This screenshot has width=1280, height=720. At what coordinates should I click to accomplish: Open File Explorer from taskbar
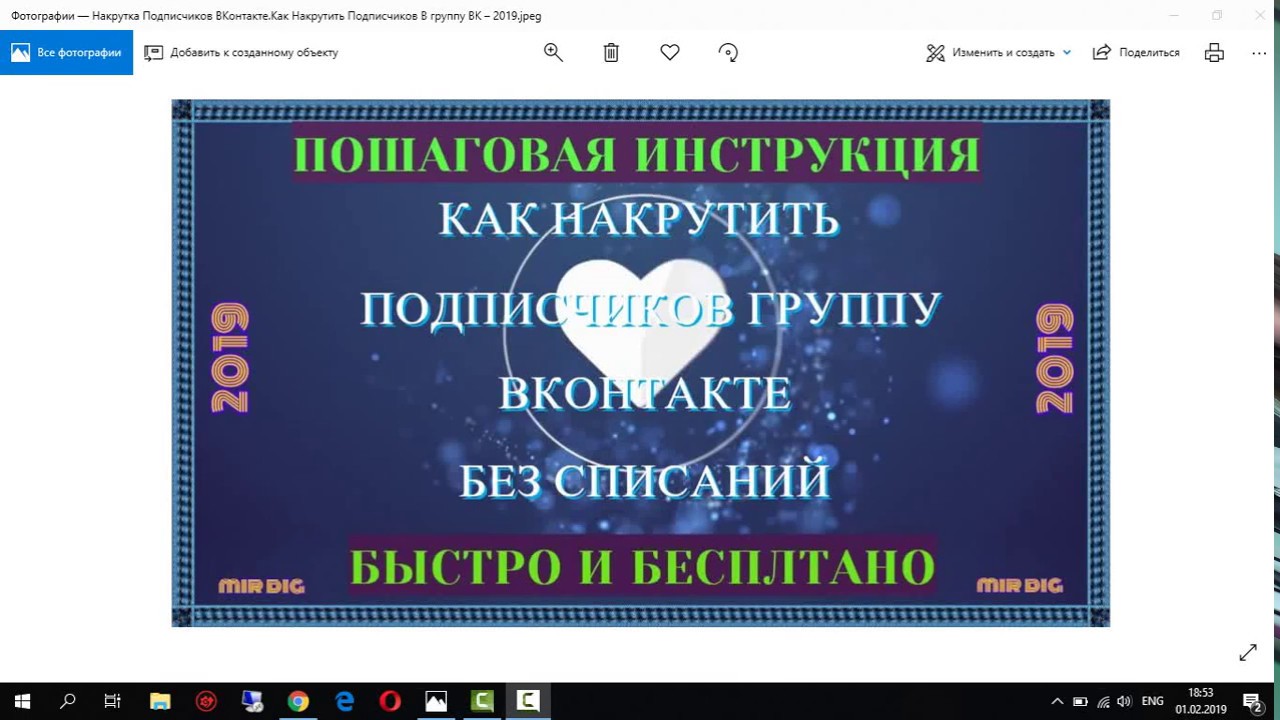click(x=160, y=701)
